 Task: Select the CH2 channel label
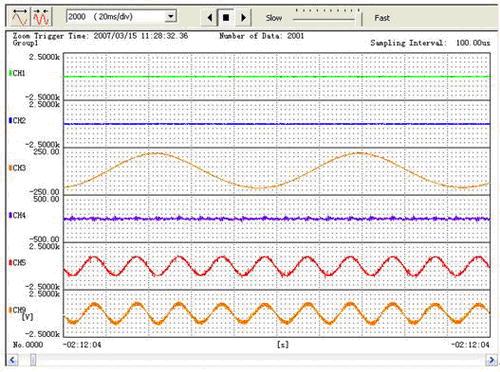pyautogui.click(x=19, y=121)
